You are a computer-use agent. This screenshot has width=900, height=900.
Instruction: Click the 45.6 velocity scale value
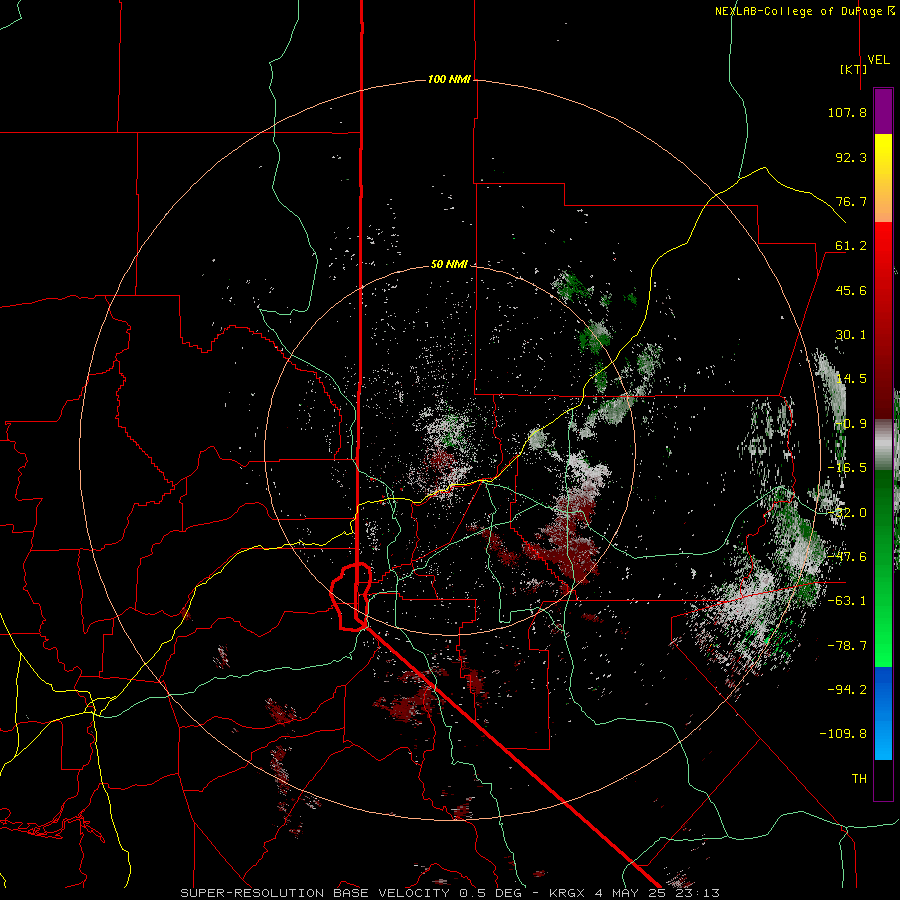pos(851,290)
